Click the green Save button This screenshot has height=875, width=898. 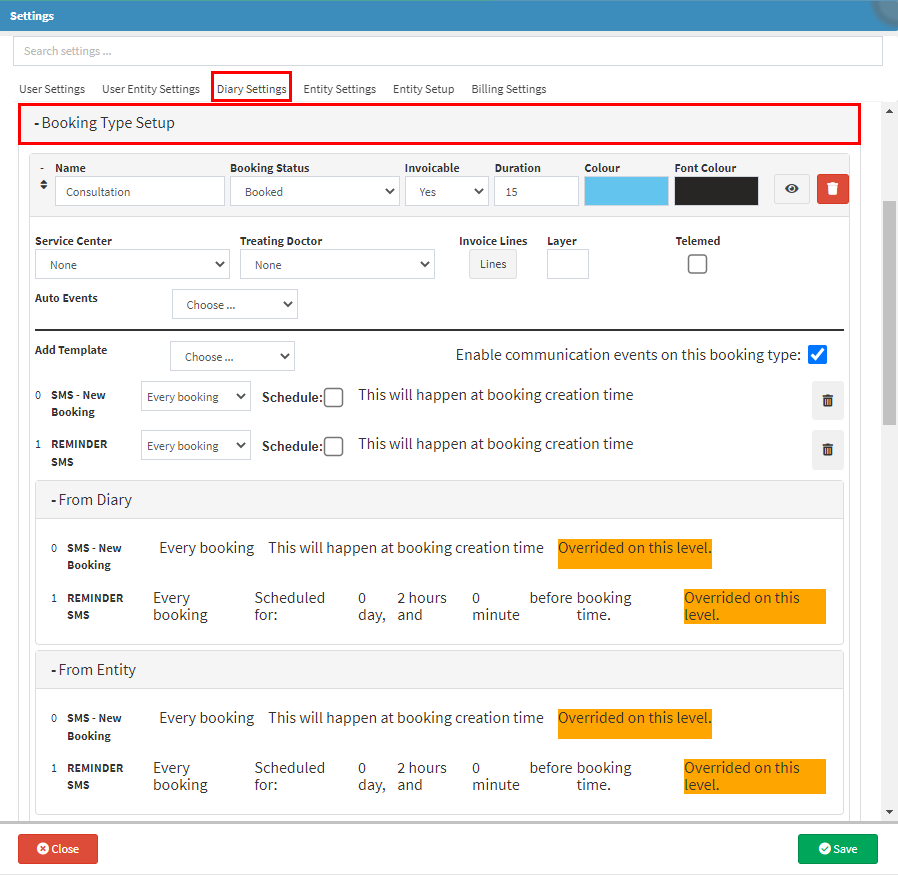point(837,849)
